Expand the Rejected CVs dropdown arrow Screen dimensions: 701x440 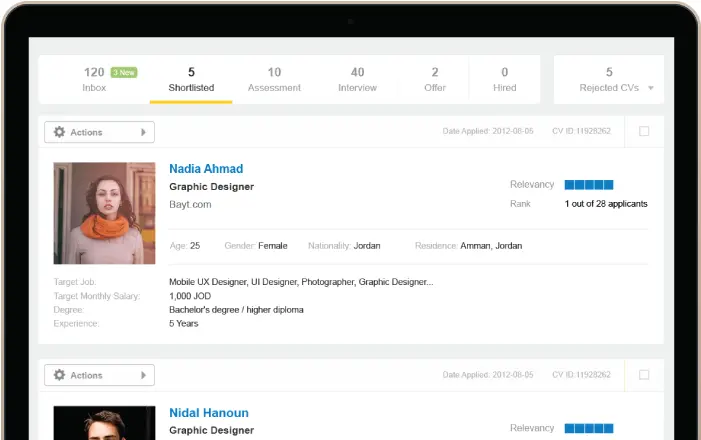[651, 89]
